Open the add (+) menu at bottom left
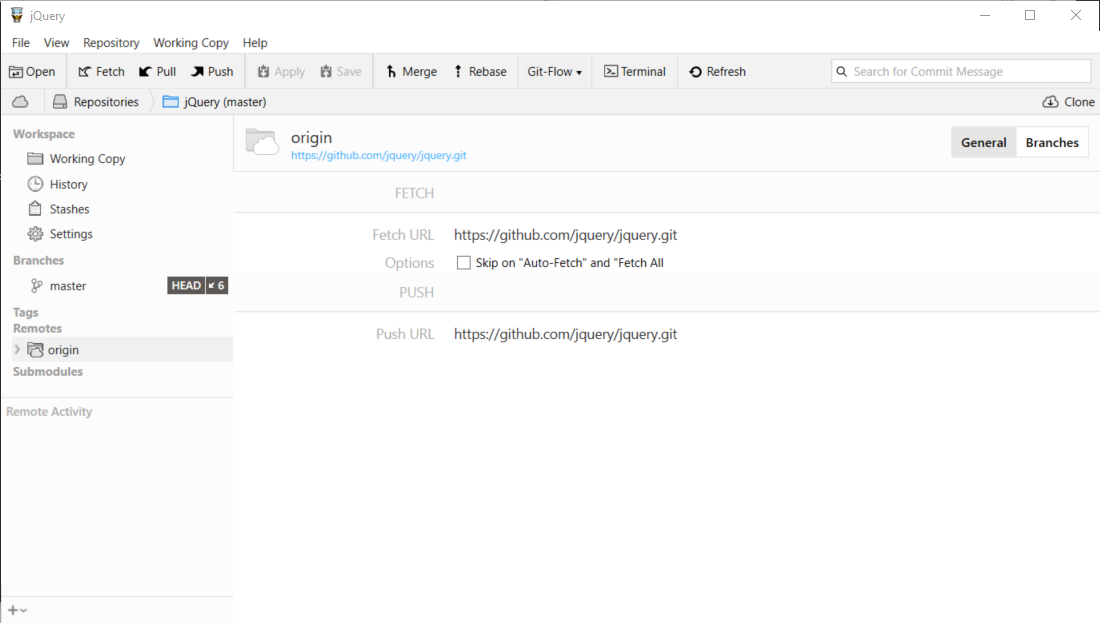The image size is (1100, 623). point(18,610)
